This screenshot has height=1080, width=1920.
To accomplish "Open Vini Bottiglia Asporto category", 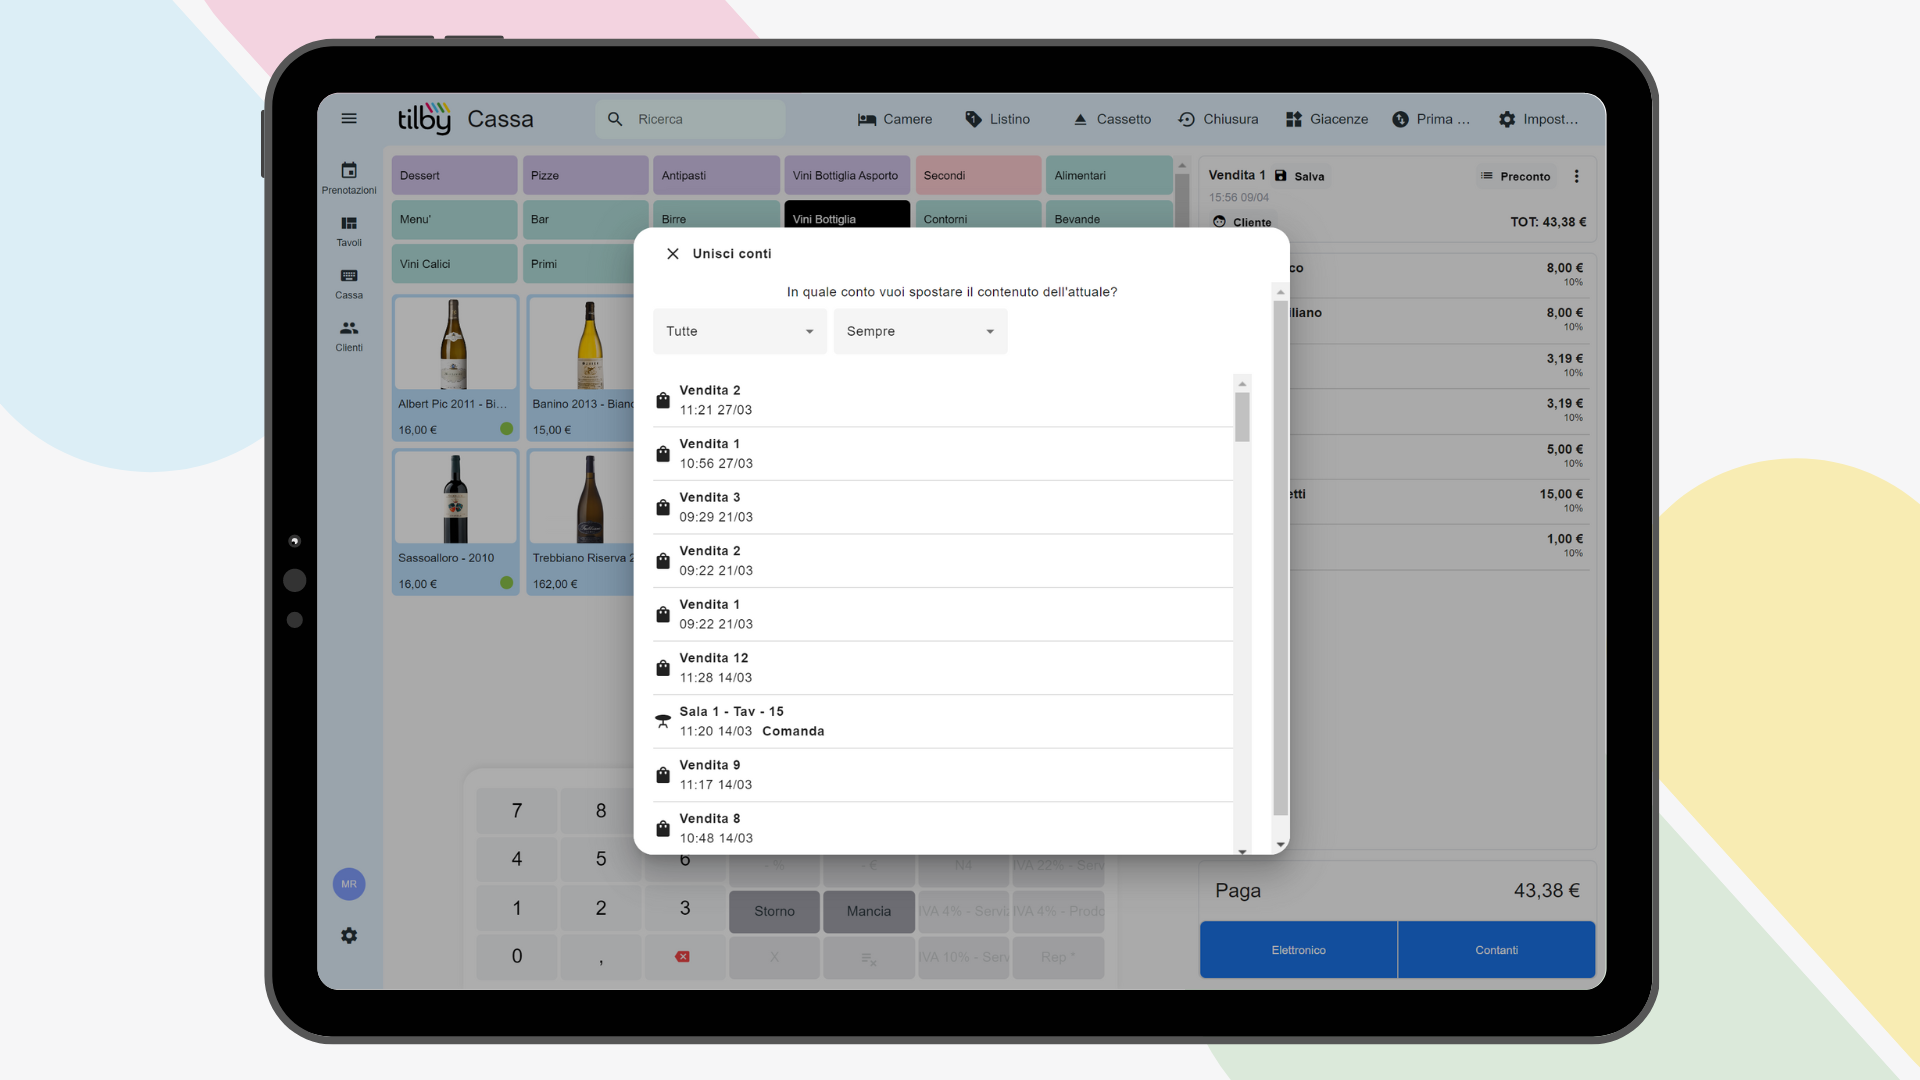I will click(847, 175).
